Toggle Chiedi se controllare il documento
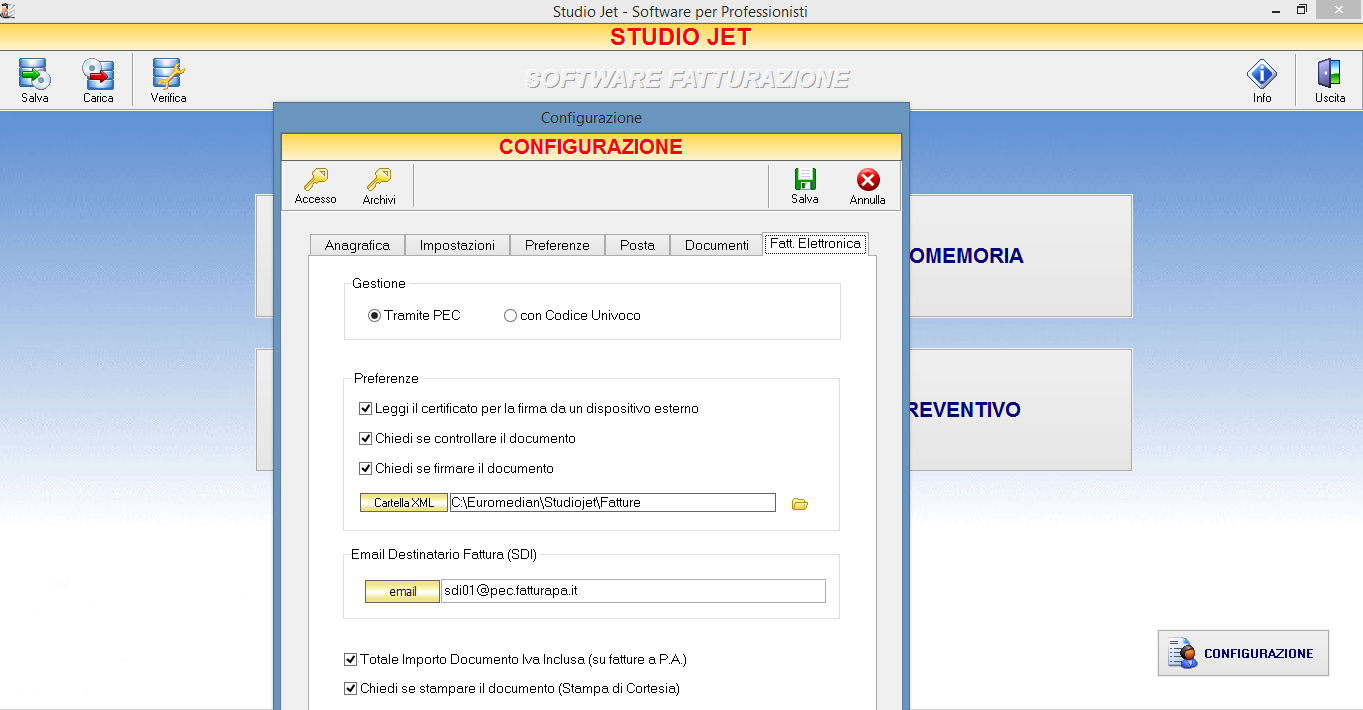This screenshot has width=1363, height=710. point(365,439)
